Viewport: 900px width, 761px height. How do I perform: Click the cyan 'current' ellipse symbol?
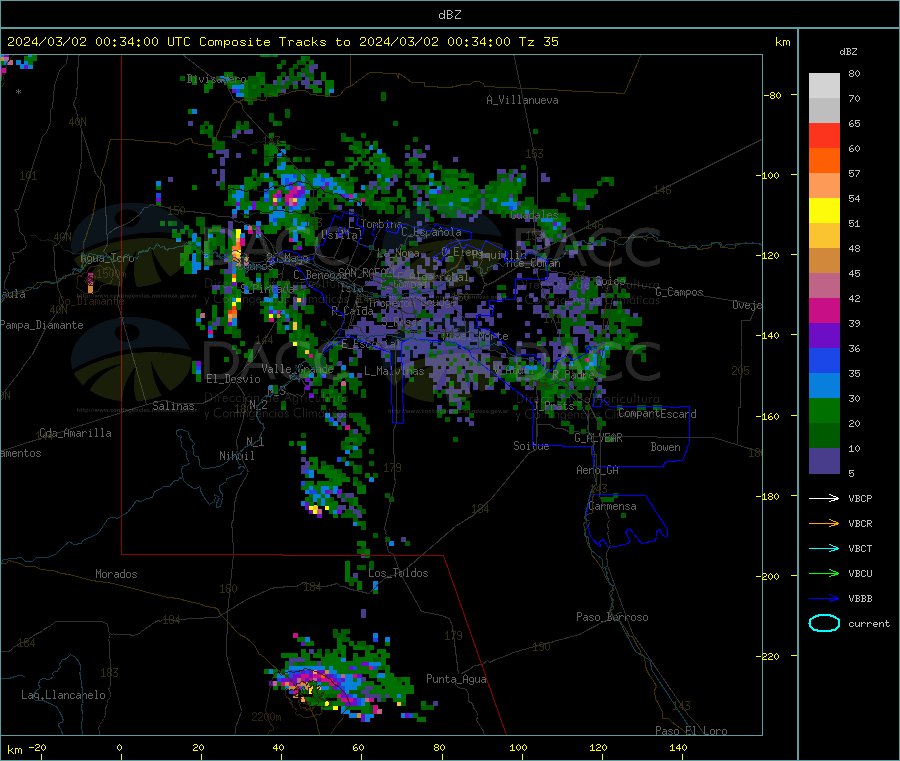pyautogui.click(x=824, y=623)
